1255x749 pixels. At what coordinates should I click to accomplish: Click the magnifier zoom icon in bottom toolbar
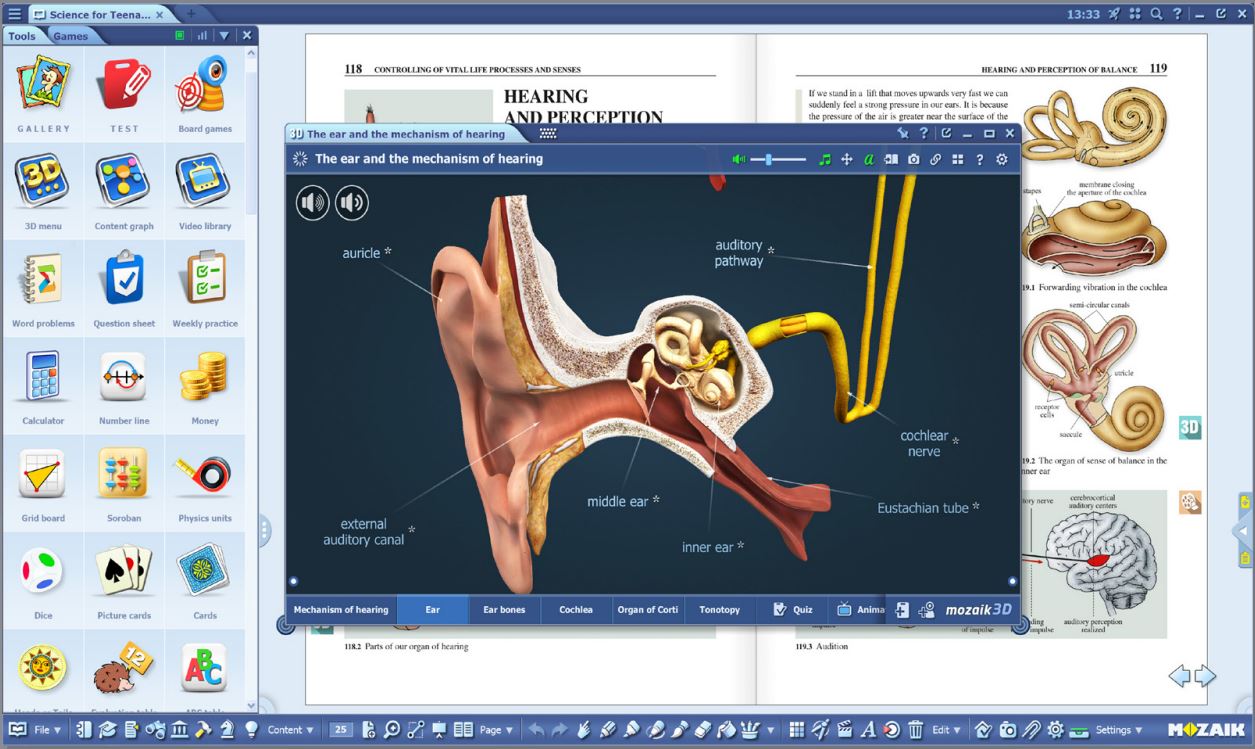pos(391,730)
